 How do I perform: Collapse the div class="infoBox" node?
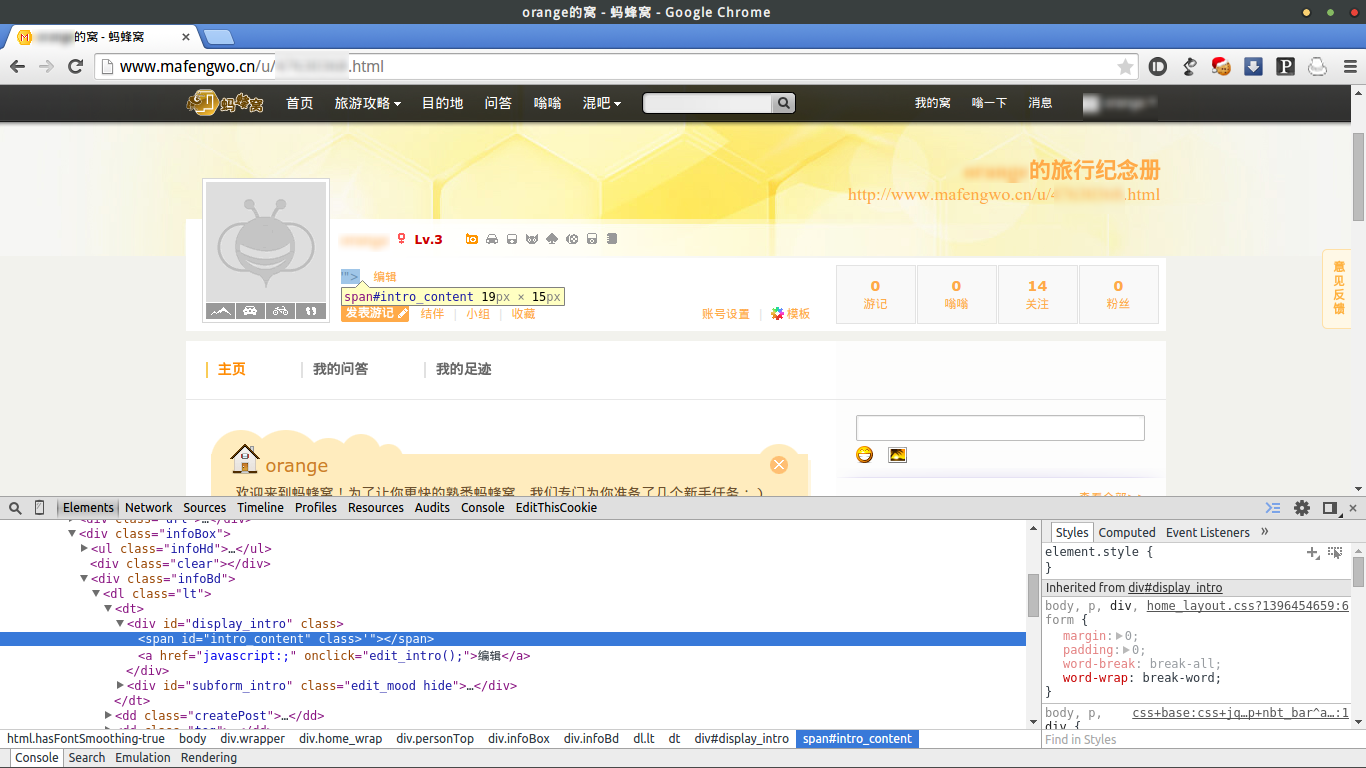click(72, 534)
